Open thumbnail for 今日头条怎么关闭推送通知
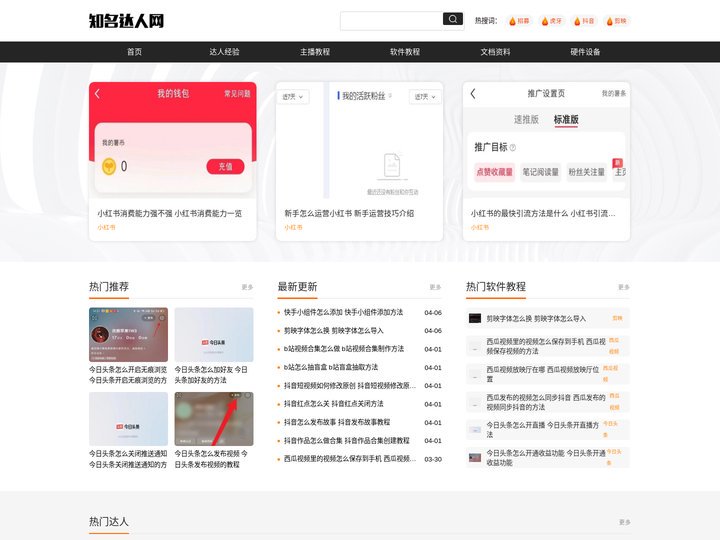The image size is (720, 540). tap(128, 419)
